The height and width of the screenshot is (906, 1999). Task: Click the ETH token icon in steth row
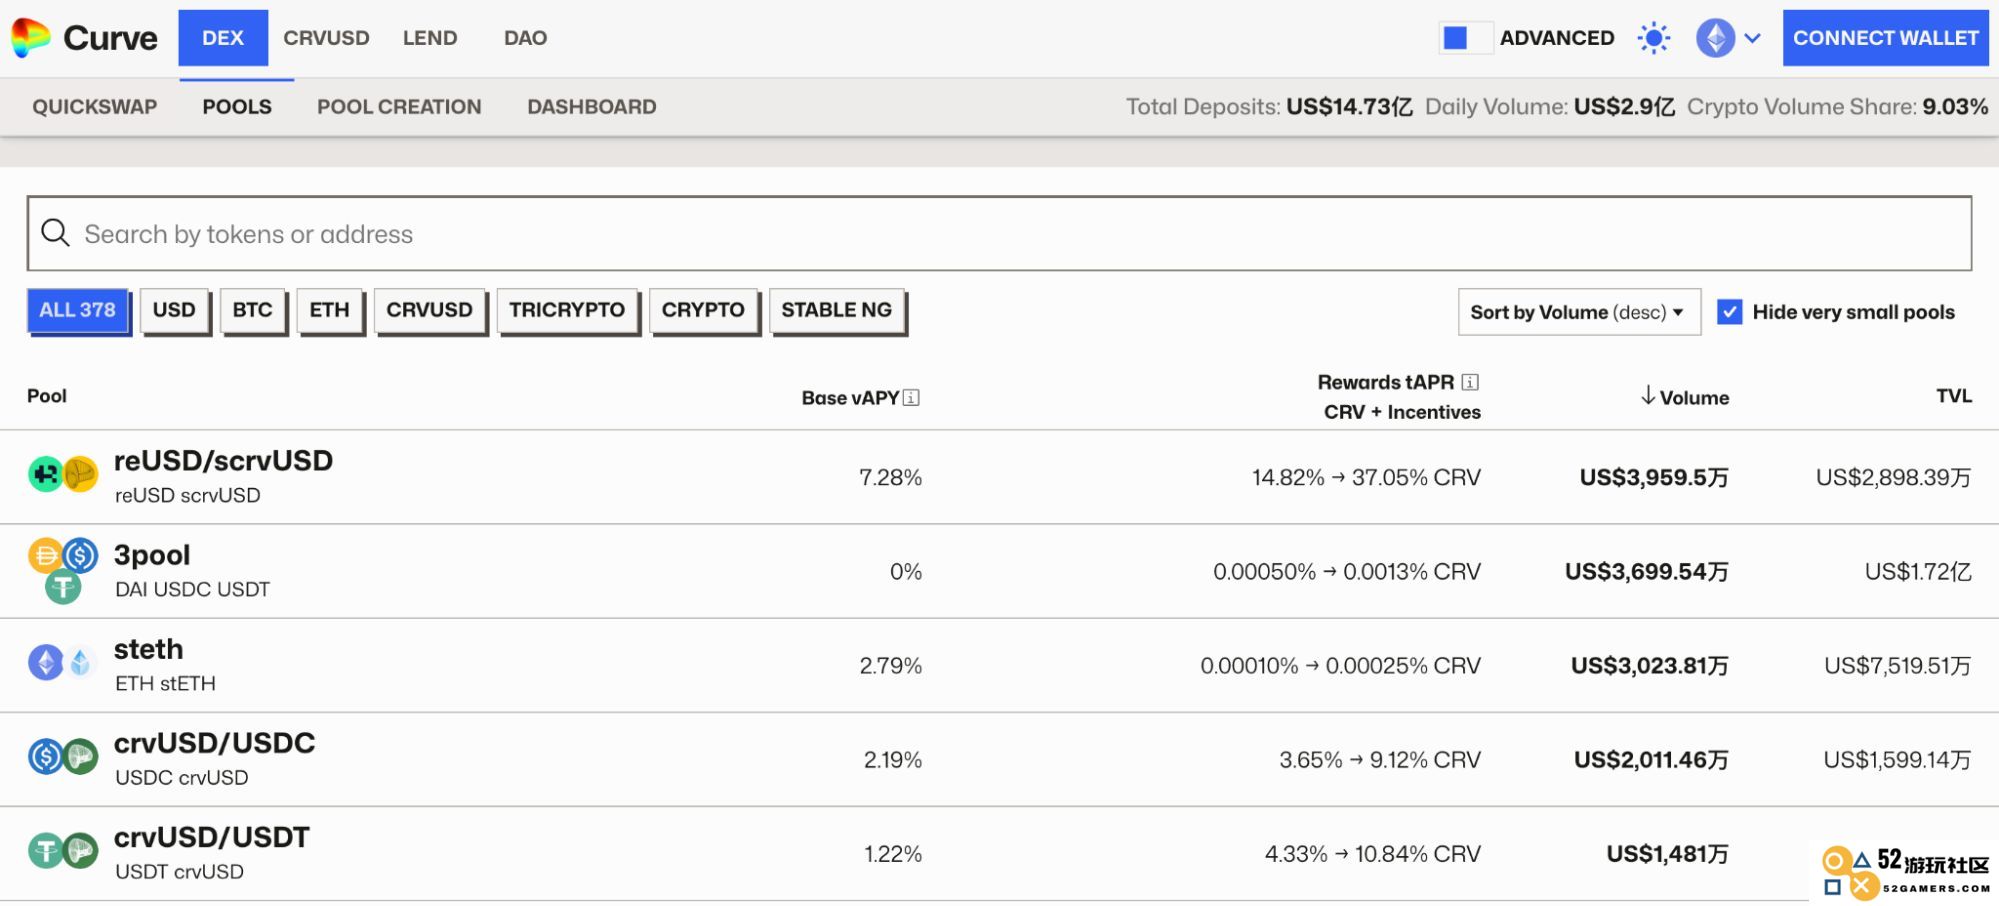pyautogui.click(x=46, y=662)
